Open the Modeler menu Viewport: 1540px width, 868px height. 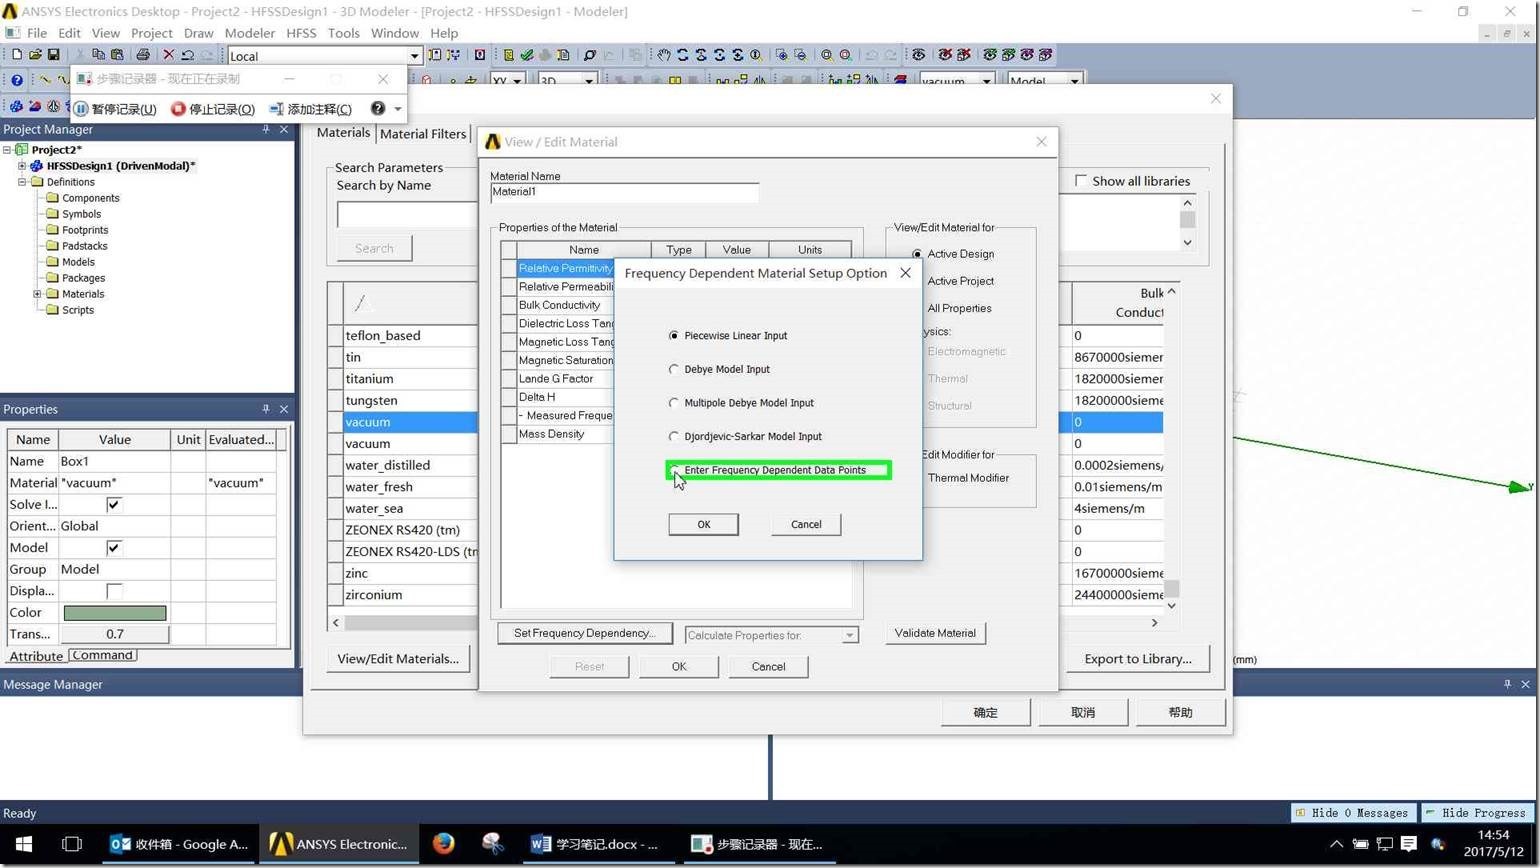coord(249,33)
